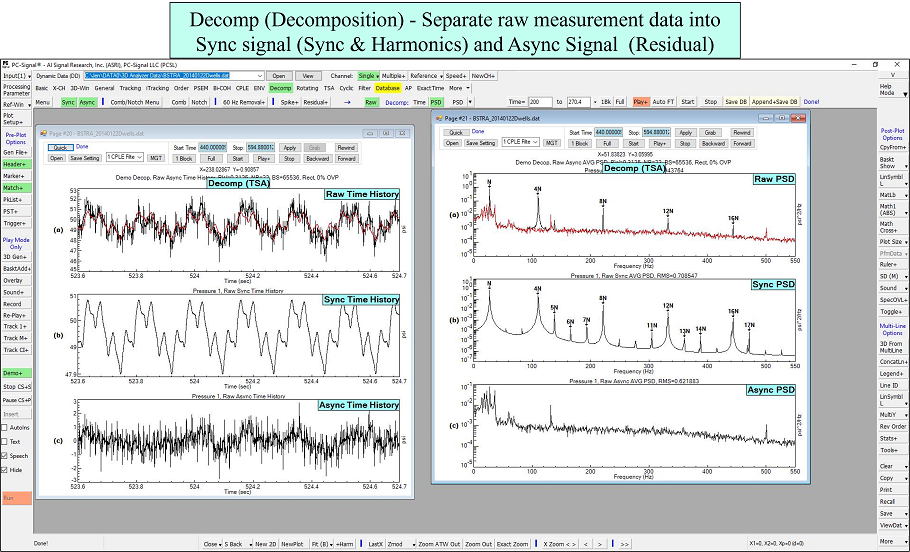Switch to the Decomp tab

[280, 88]
